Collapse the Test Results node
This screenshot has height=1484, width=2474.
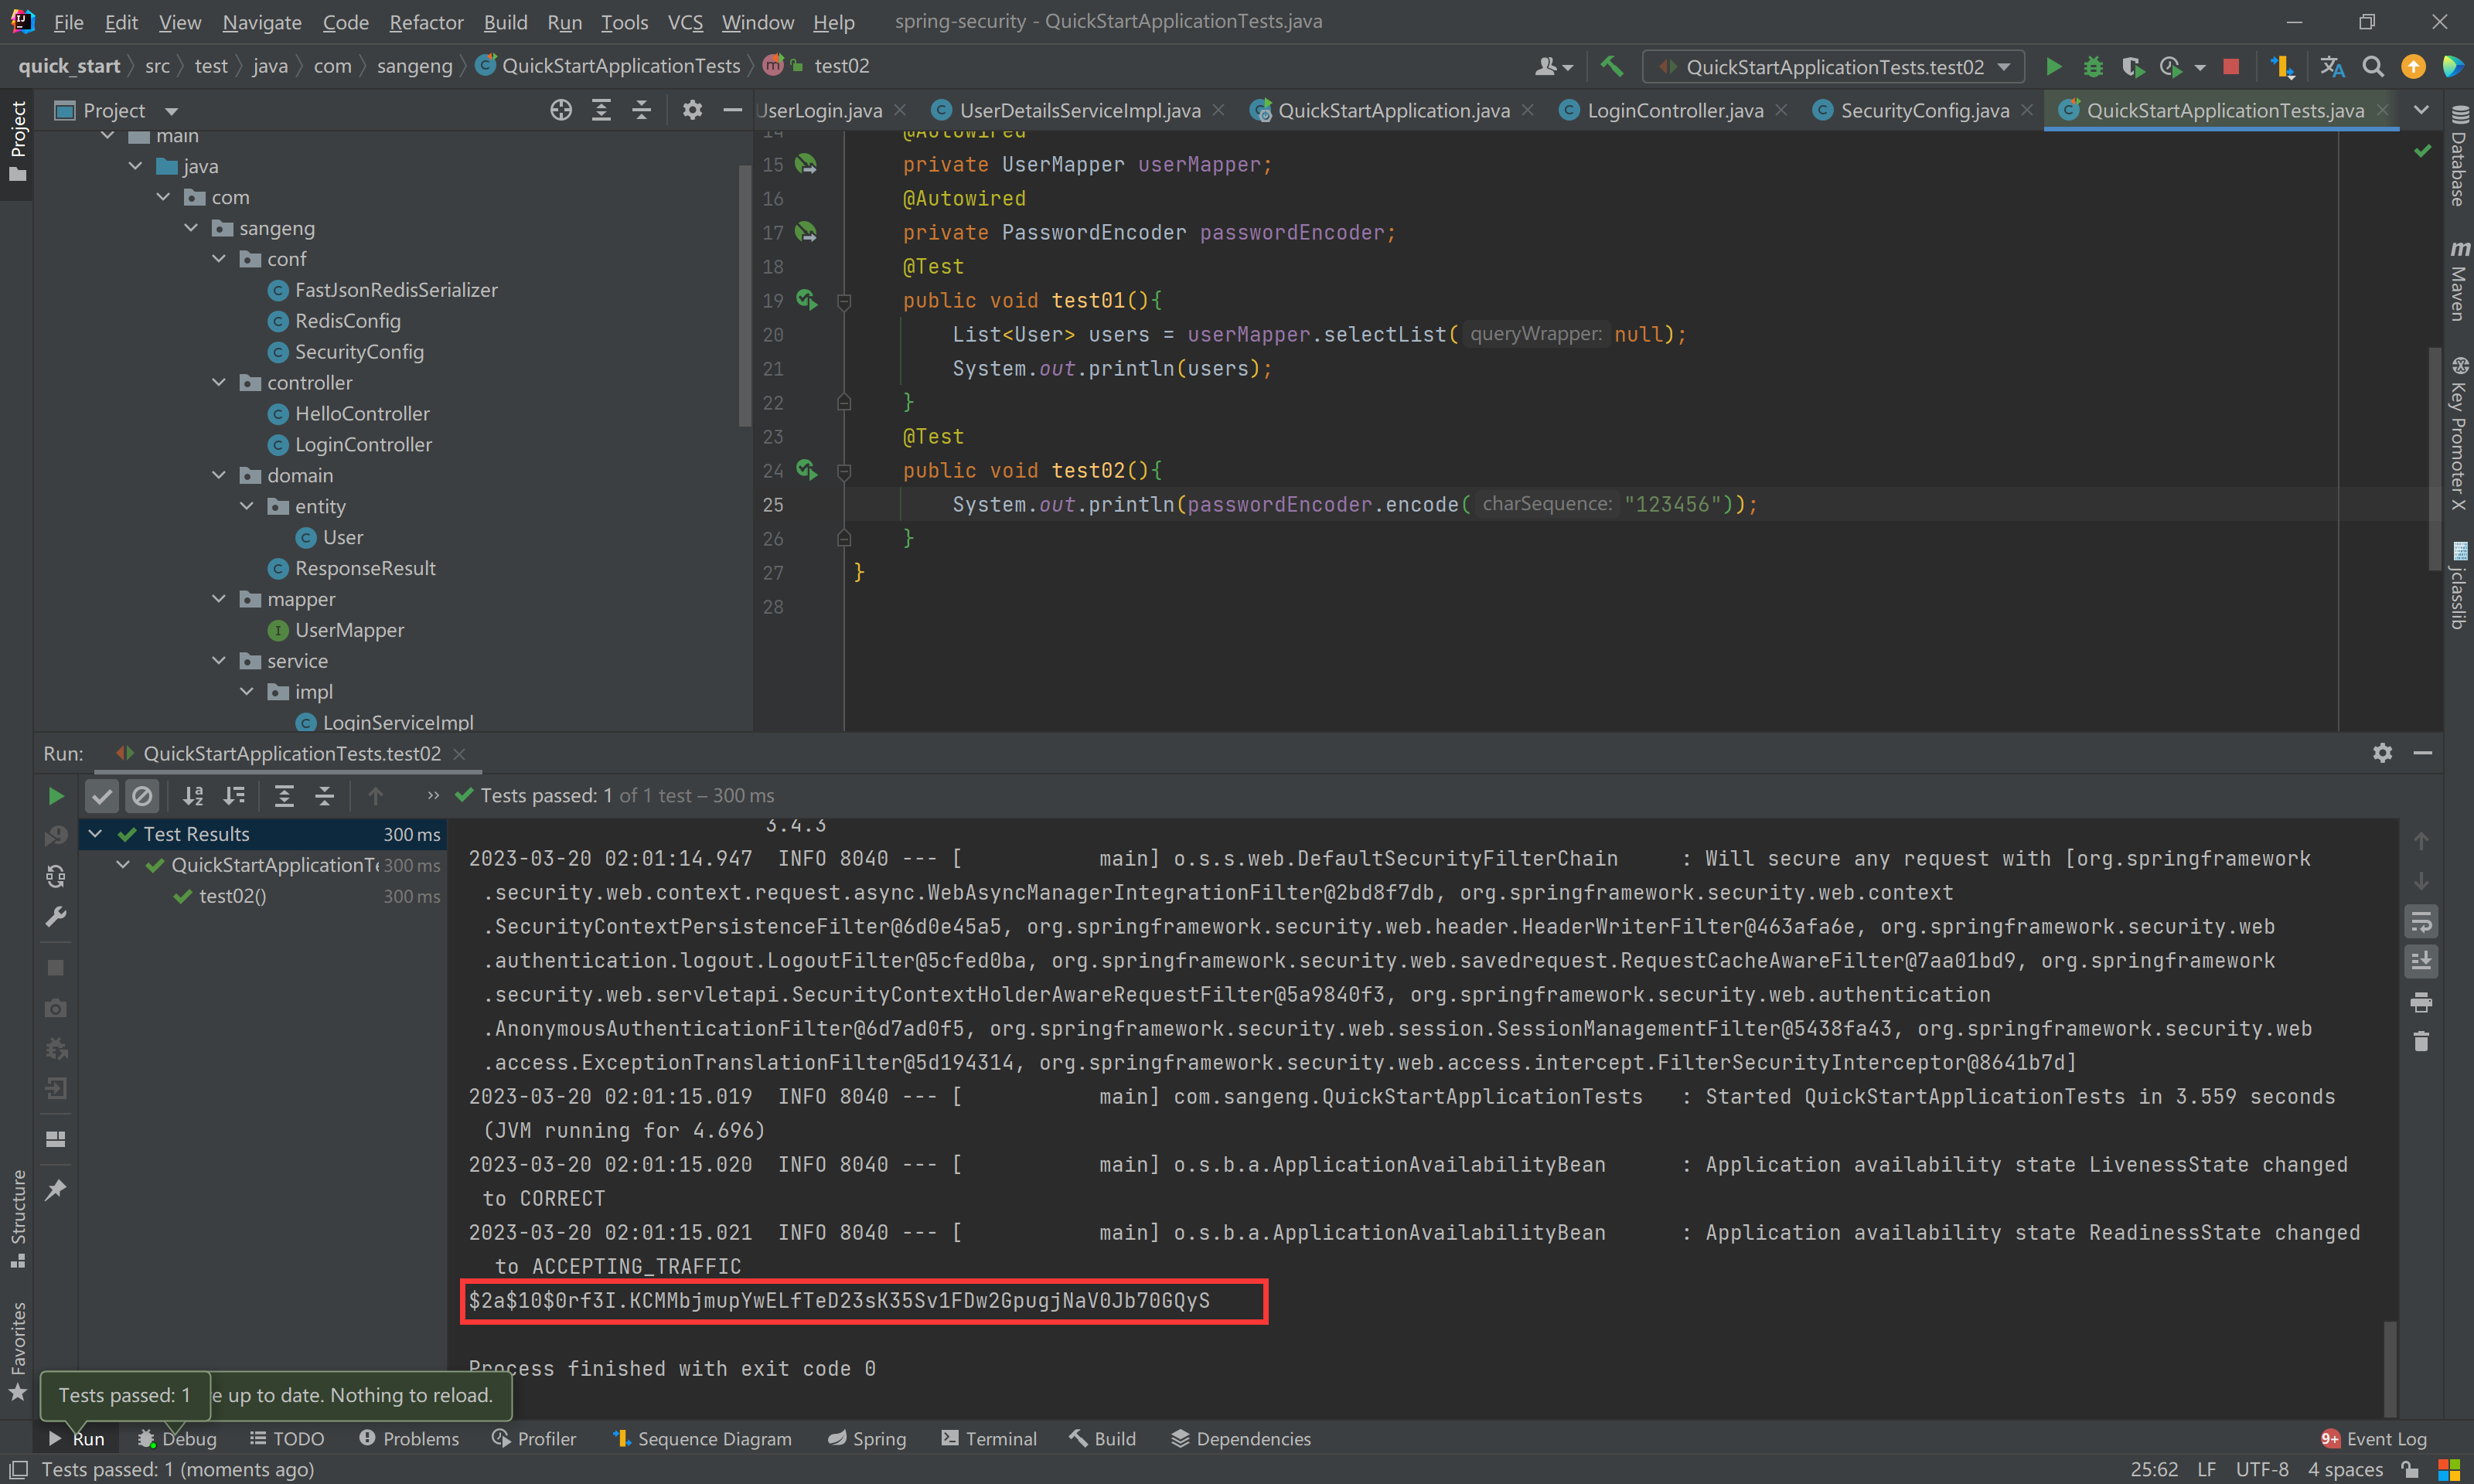95,833
